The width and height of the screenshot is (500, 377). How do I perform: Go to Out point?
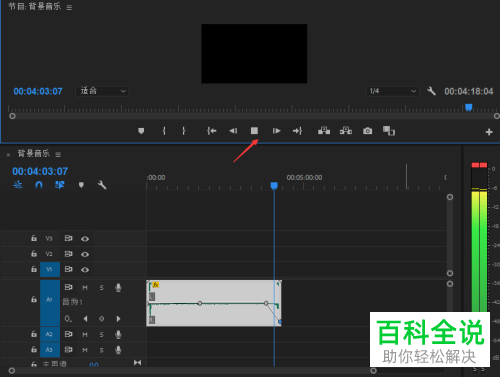coord(297,131)
